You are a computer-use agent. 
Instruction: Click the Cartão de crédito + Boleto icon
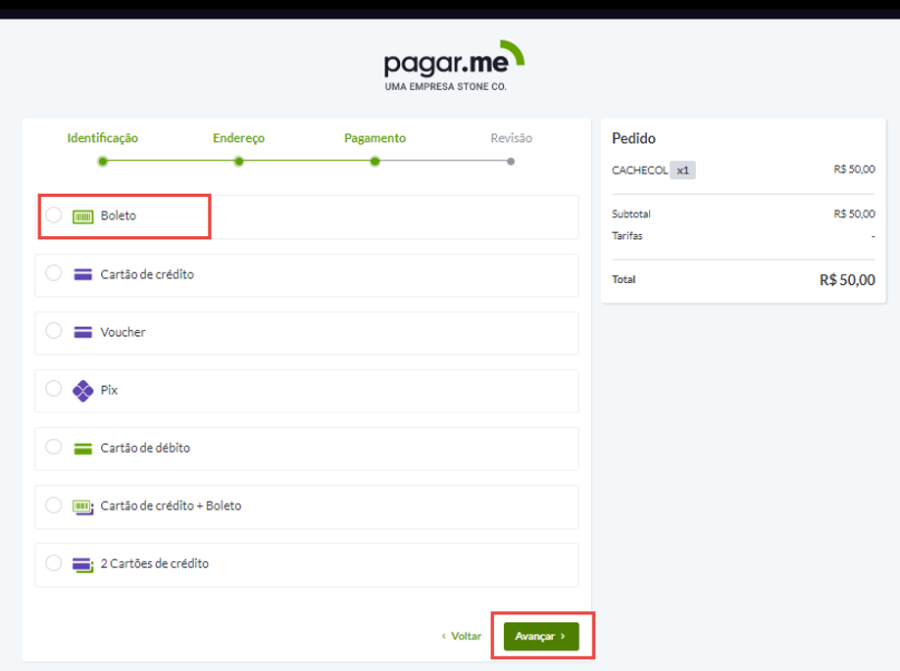click(x=83, y=506)
